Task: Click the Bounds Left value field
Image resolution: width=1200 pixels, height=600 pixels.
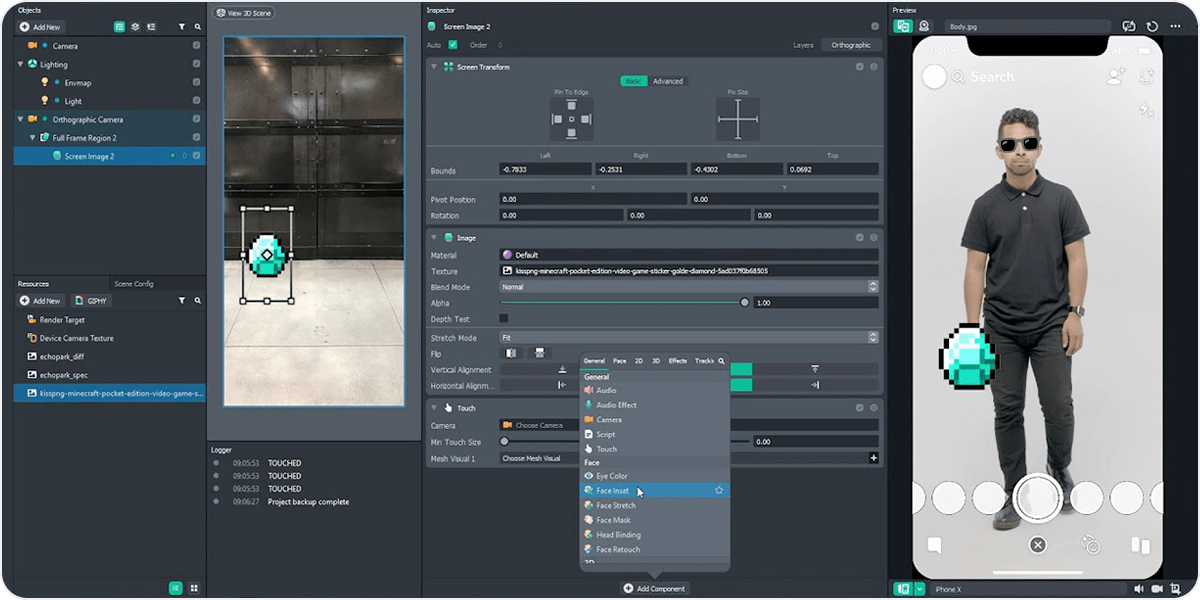Action: pyautogui.click(x=545, y=170)
